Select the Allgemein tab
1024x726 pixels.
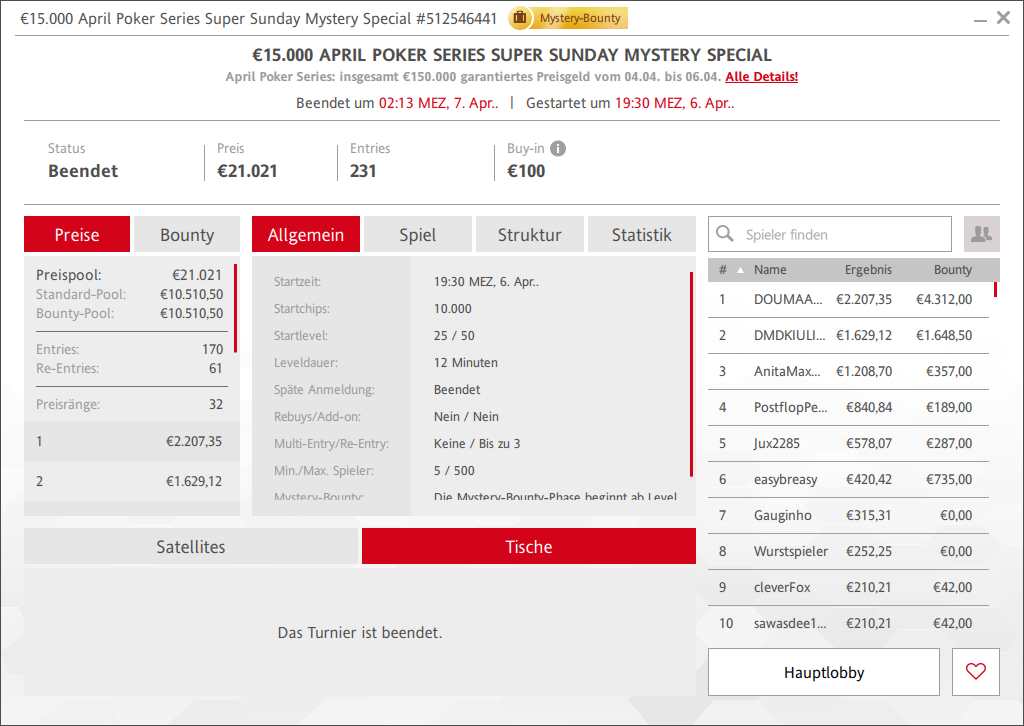click(306, 234)
